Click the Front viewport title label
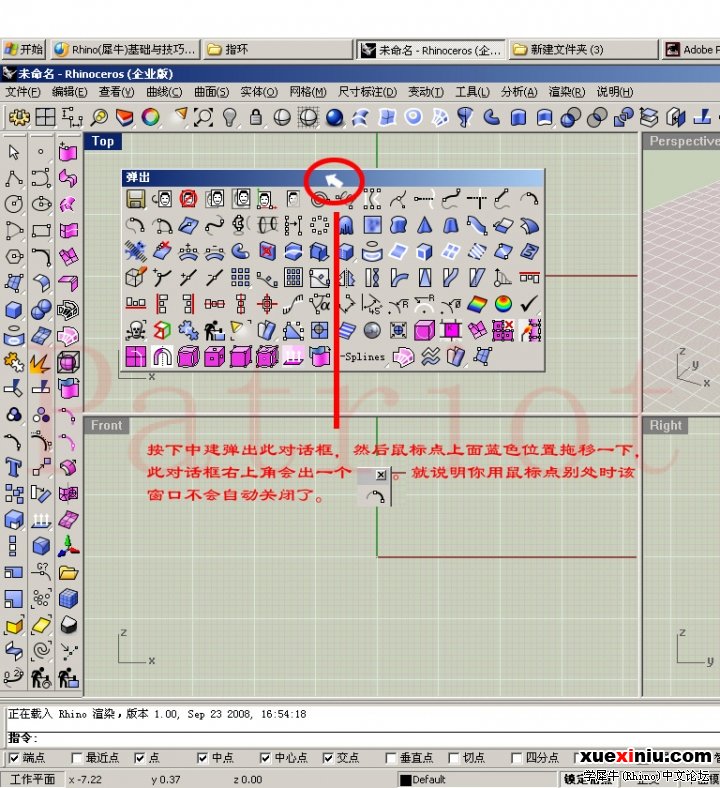 [x=107, y=426]
